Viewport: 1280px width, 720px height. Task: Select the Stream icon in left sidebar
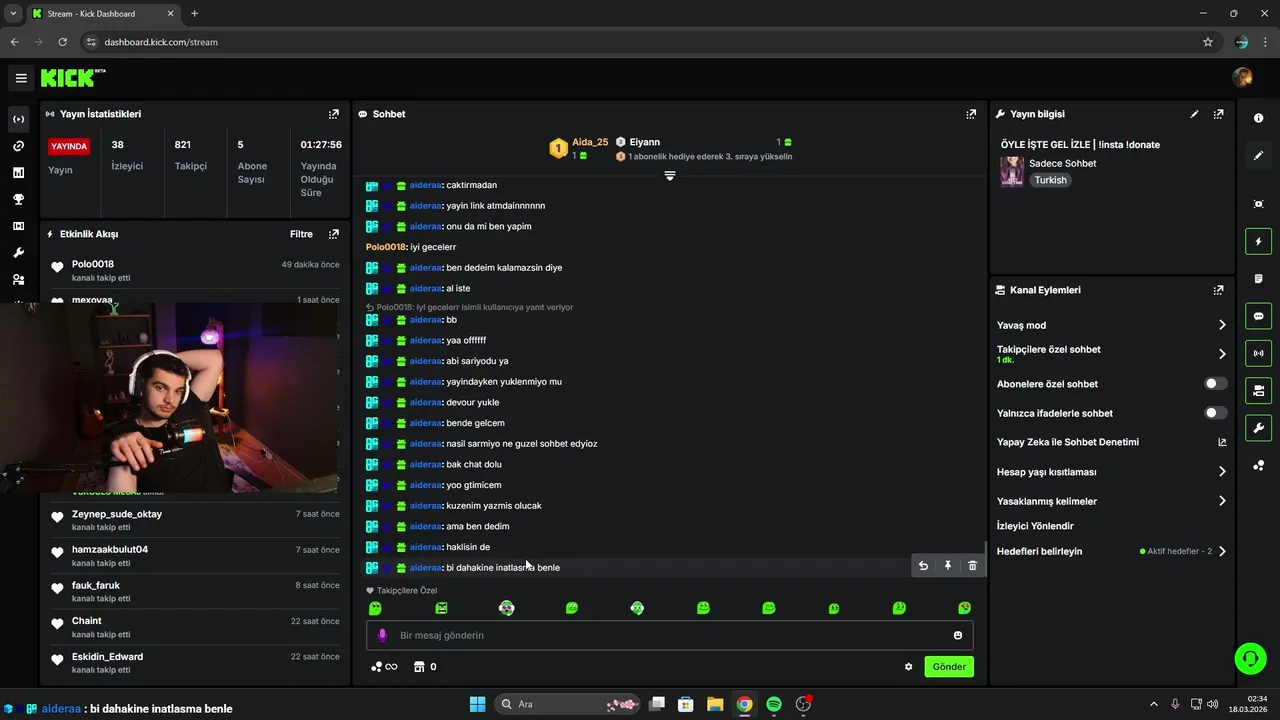(18, 119)
